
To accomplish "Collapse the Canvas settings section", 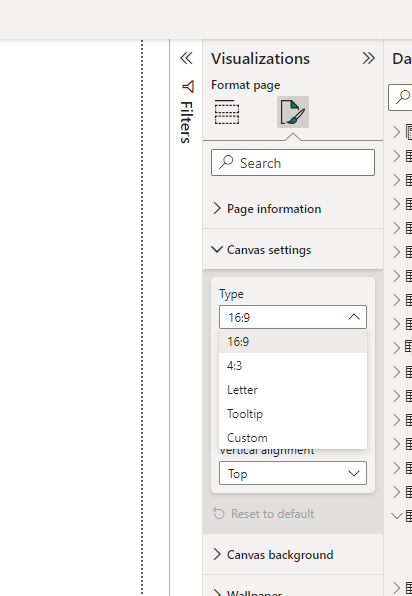I will pyautogui.click(x=293, y=250).
